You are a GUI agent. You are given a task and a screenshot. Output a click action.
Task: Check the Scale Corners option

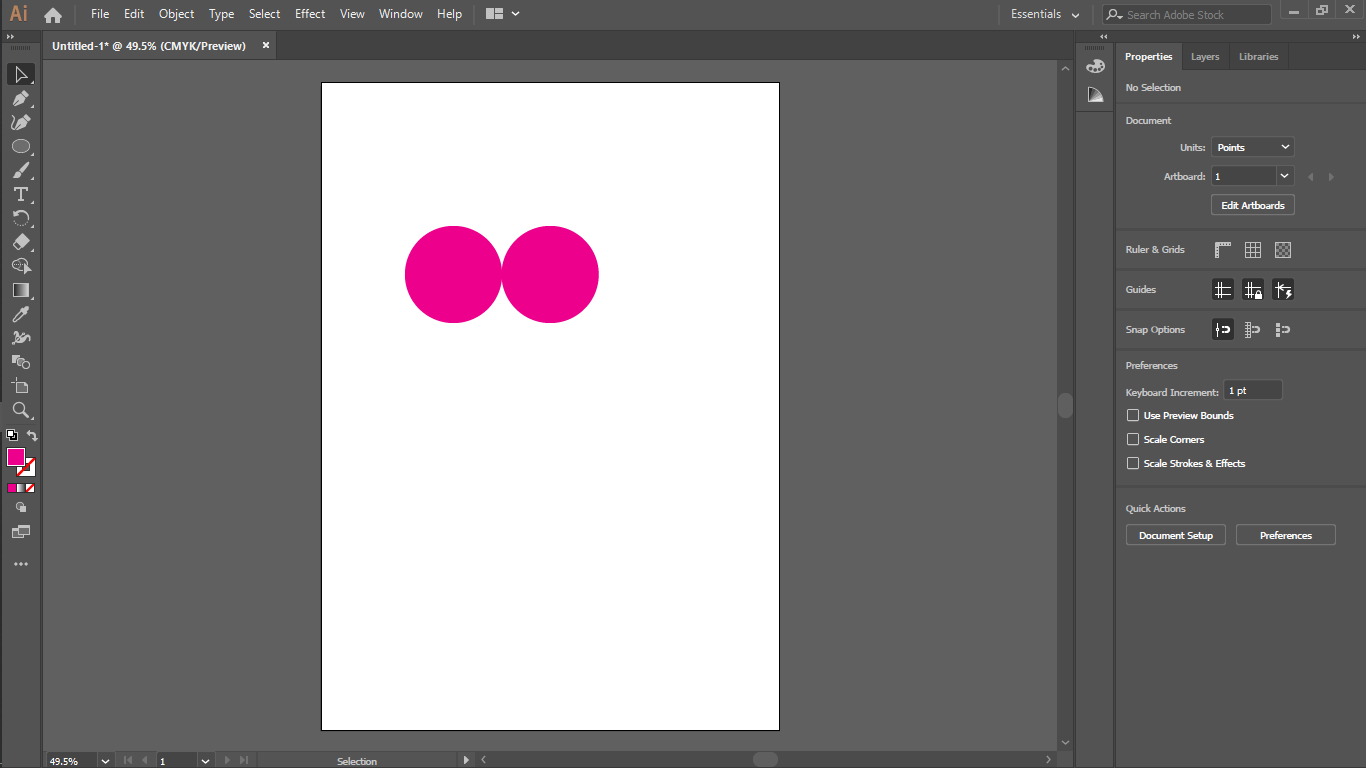[1132, 439]
